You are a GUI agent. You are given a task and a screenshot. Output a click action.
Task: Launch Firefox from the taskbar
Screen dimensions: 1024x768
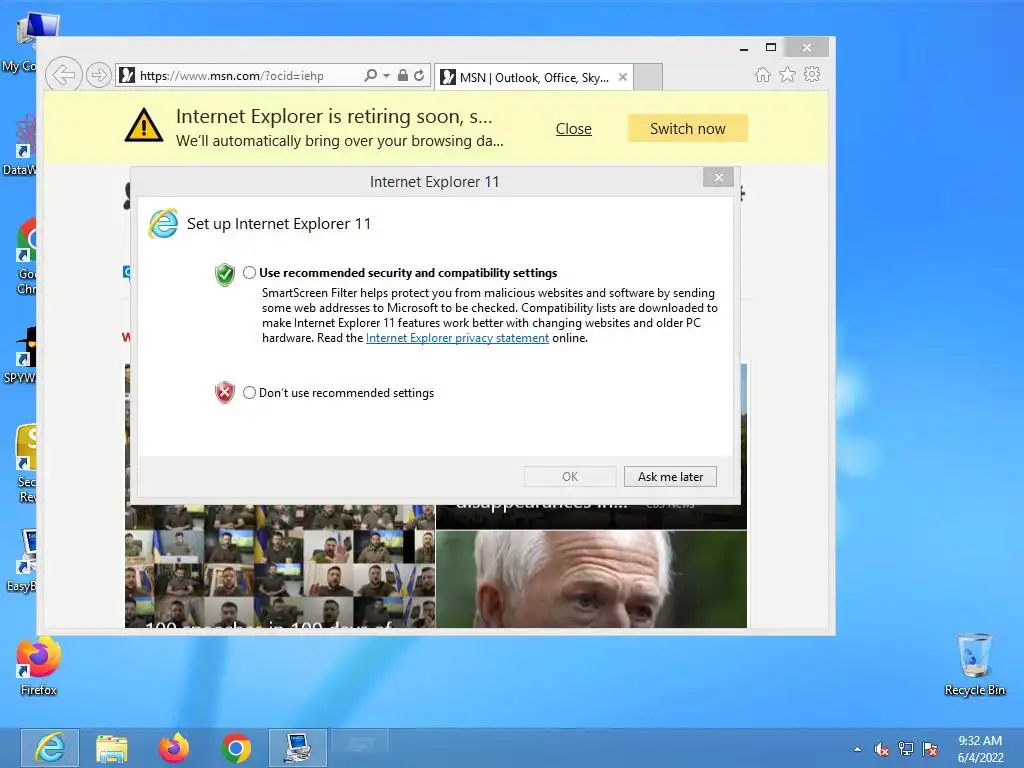pos(174,748)
